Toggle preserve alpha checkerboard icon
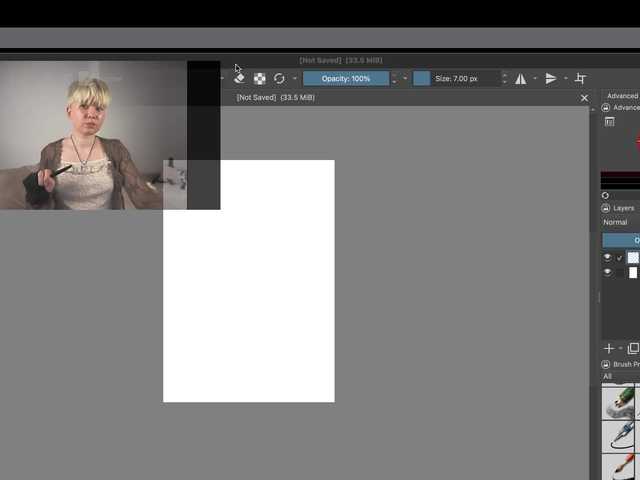 (x=260, y=78)
